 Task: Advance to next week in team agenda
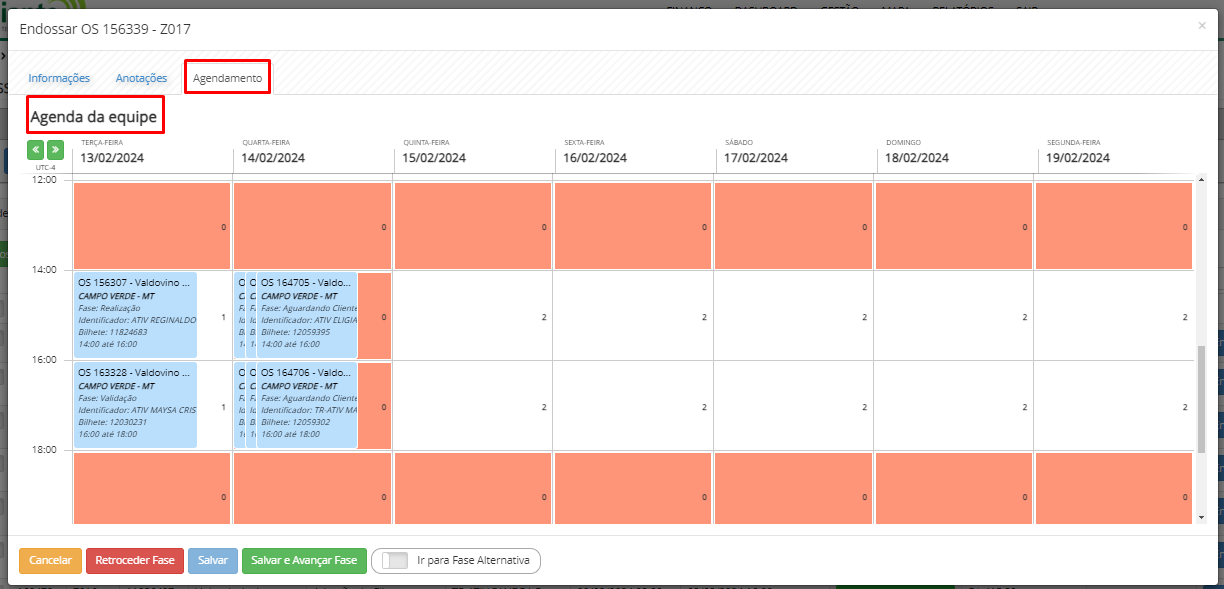pyautogui.click(x=55, y=149)
